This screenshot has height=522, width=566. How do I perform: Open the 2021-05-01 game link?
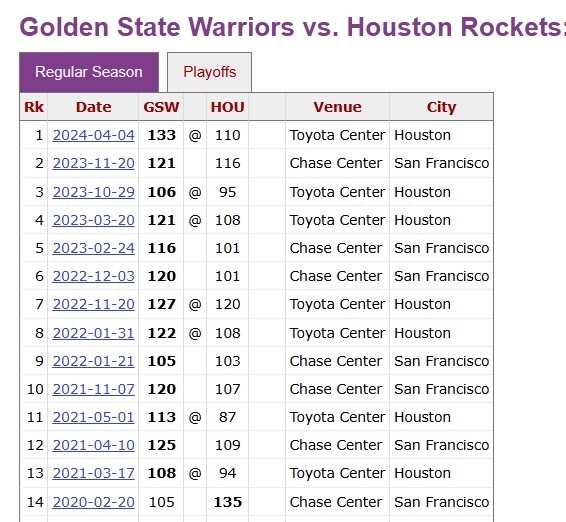93,417
